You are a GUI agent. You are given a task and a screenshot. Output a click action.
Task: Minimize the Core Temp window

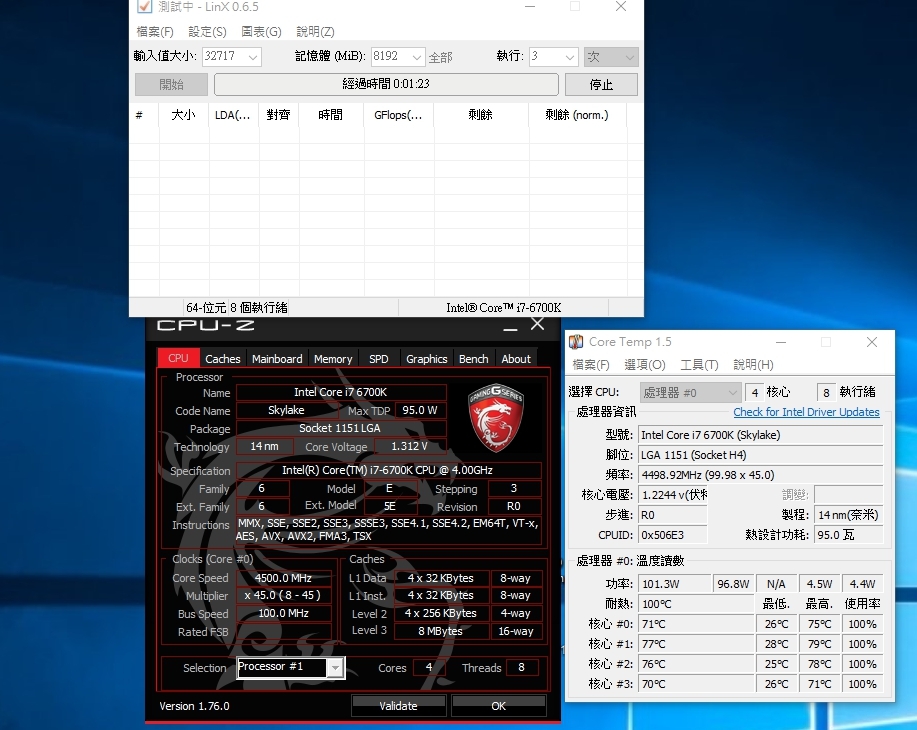781,342
